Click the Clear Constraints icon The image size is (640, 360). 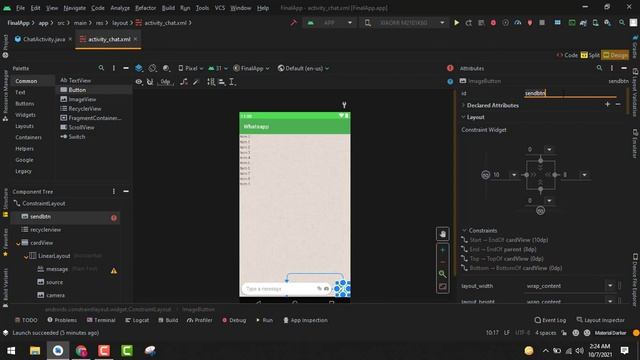point(184,82)
